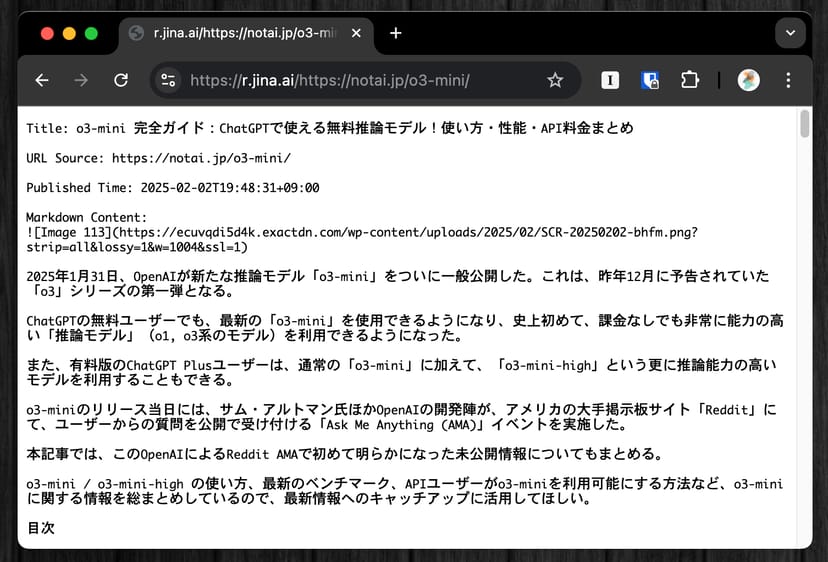This screenshot has width=828, height=562.
Task: Close the r.jina.ai tab
Action: pyautogui.click(x=355, y=33)
